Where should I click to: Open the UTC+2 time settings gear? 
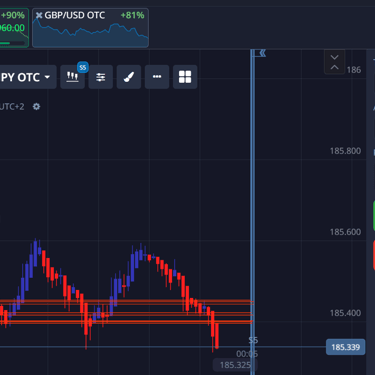[x=36, y=107]
